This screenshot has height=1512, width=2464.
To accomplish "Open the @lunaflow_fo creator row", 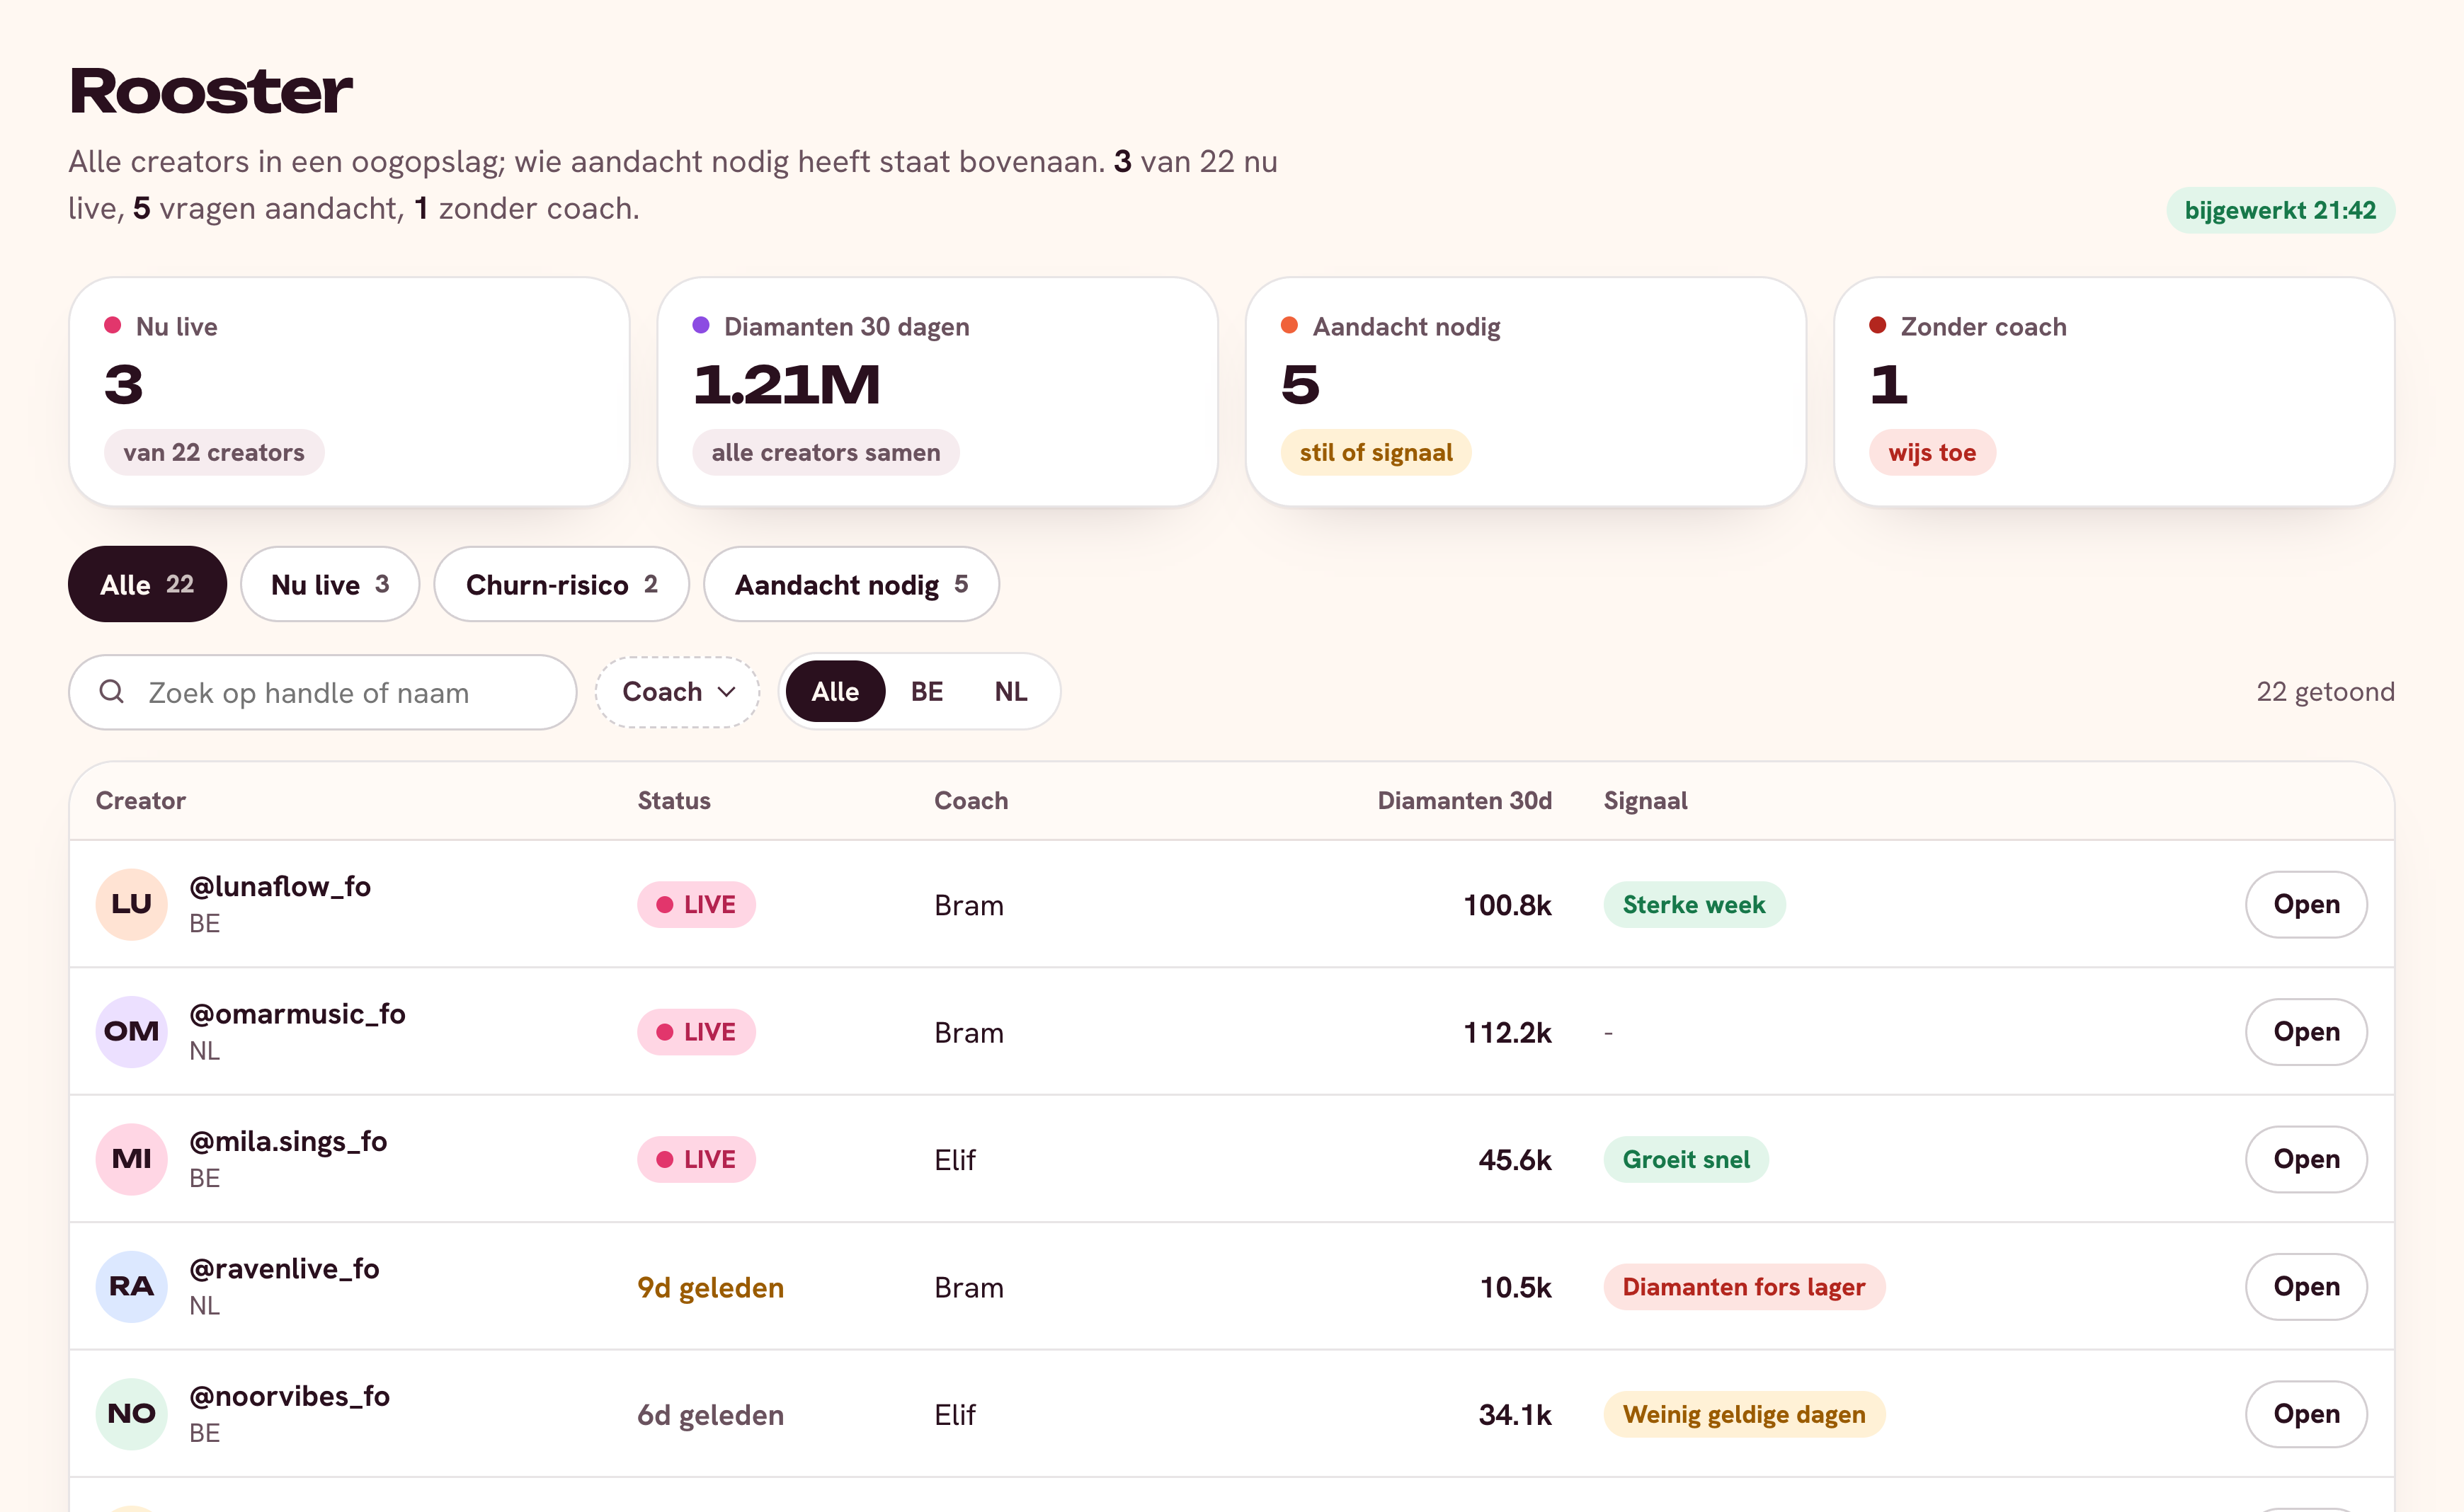I will [x=2306, y=904].
